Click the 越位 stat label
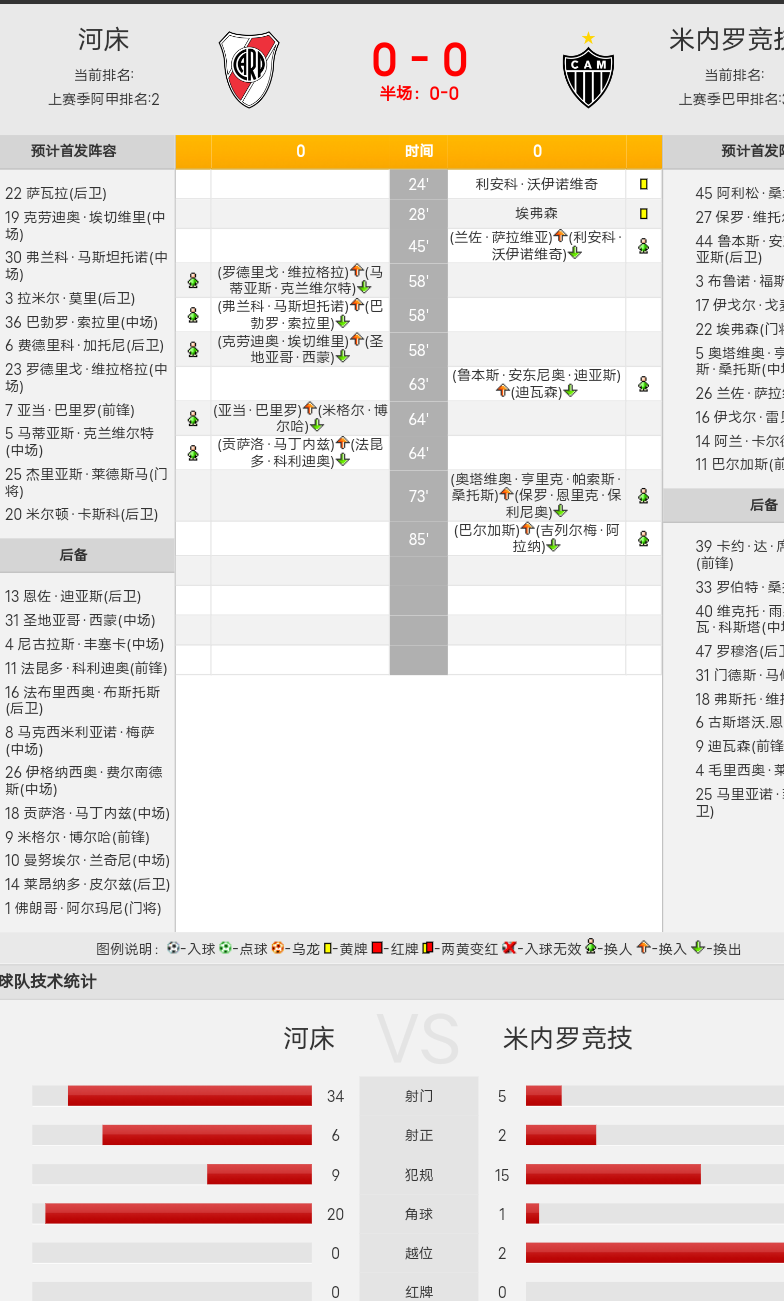Screen dimensions: 784x1301 pos(419,1253)
